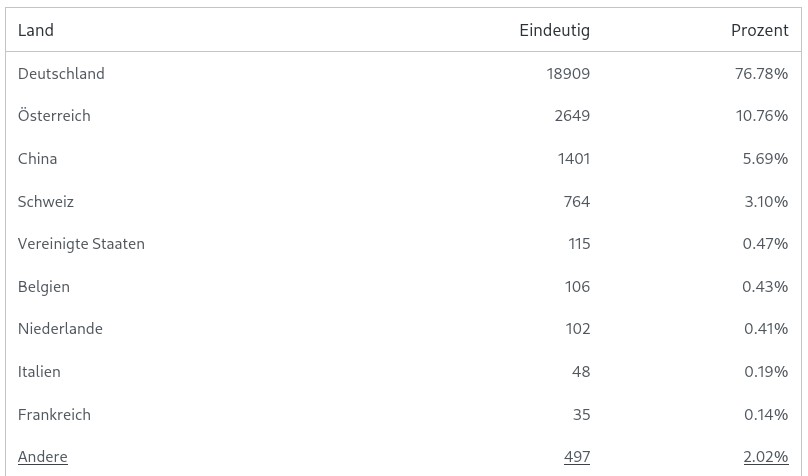Click the underlined 2.02% value
Viewport: 808px width, 476px height.
(x=765, y=457)
